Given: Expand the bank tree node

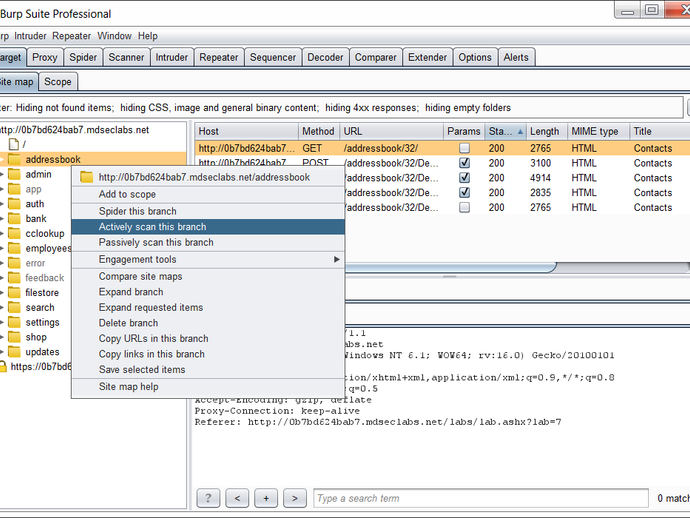Looking at the screenshot, I should (2, 219).
